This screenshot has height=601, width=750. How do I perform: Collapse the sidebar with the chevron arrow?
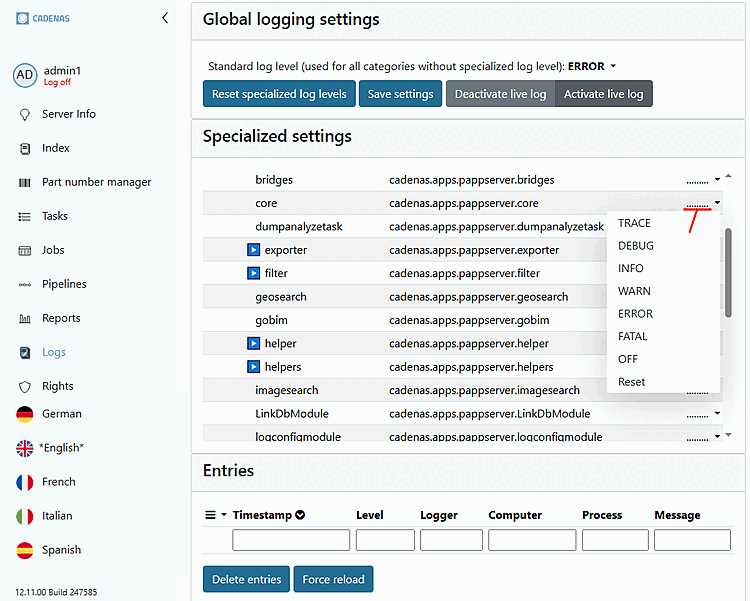tap(165, 18)
